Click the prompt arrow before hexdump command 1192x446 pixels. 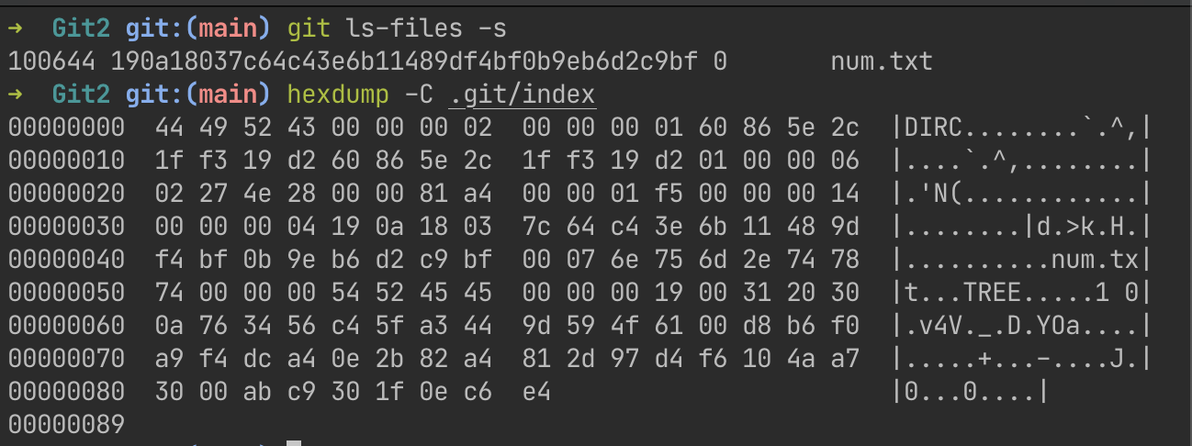point(17,95)
